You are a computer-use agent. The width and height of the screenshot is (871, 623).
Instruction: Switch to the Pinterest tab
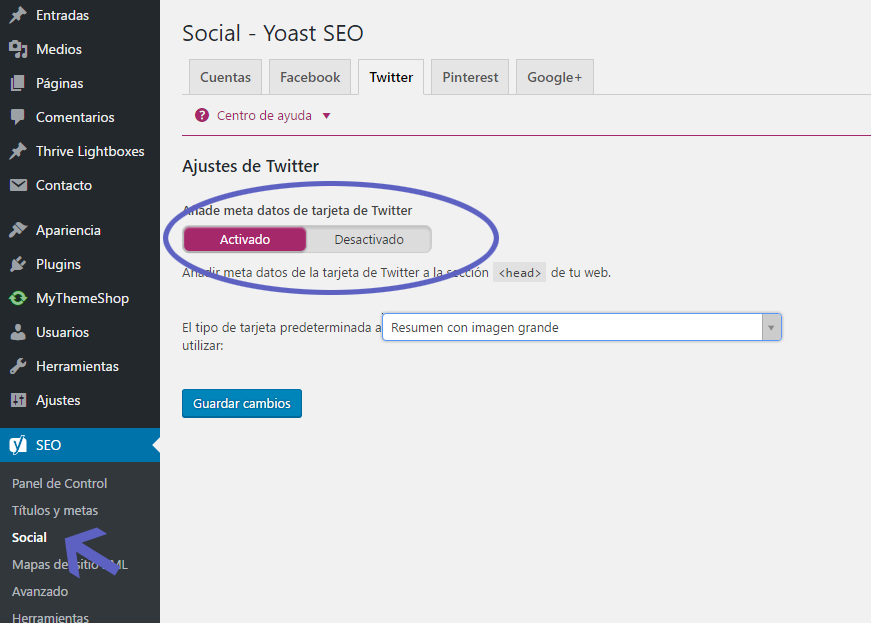470,77
